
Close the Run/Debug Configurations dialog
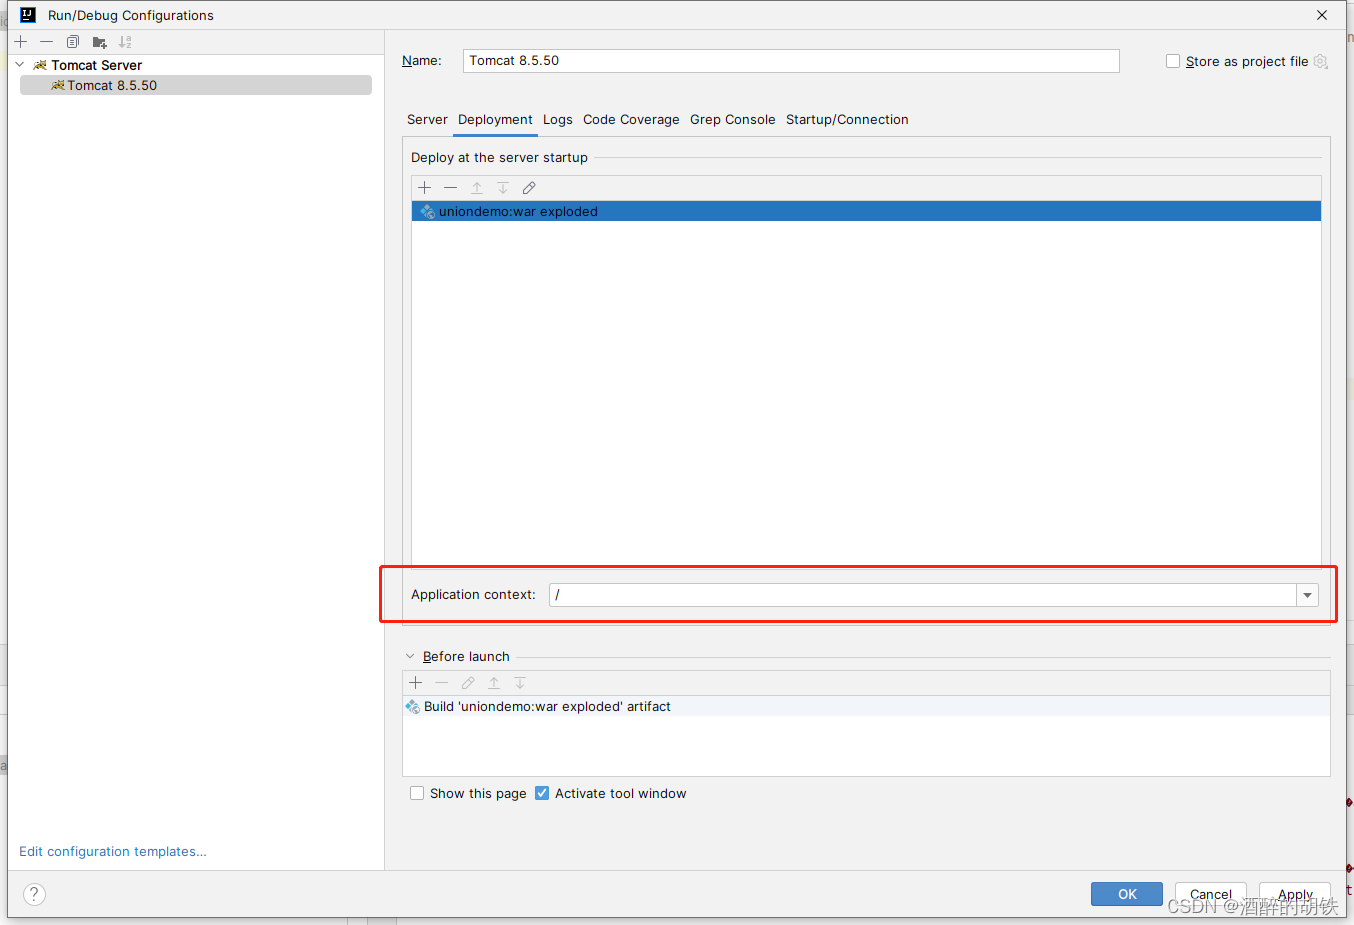1322,15
